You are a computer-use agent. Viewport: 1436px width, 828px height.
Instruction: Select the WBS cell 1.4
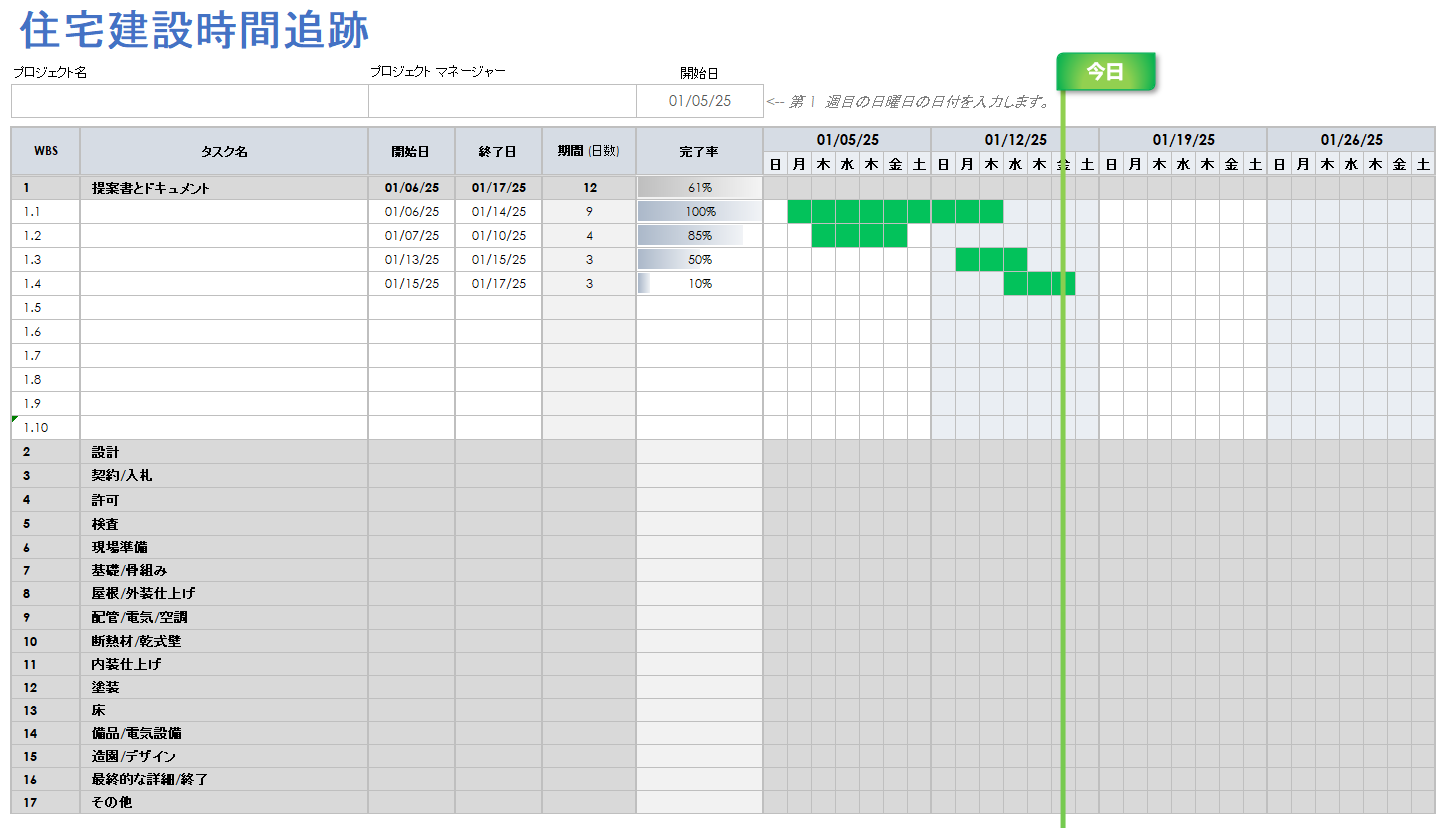tap(46, 284)
